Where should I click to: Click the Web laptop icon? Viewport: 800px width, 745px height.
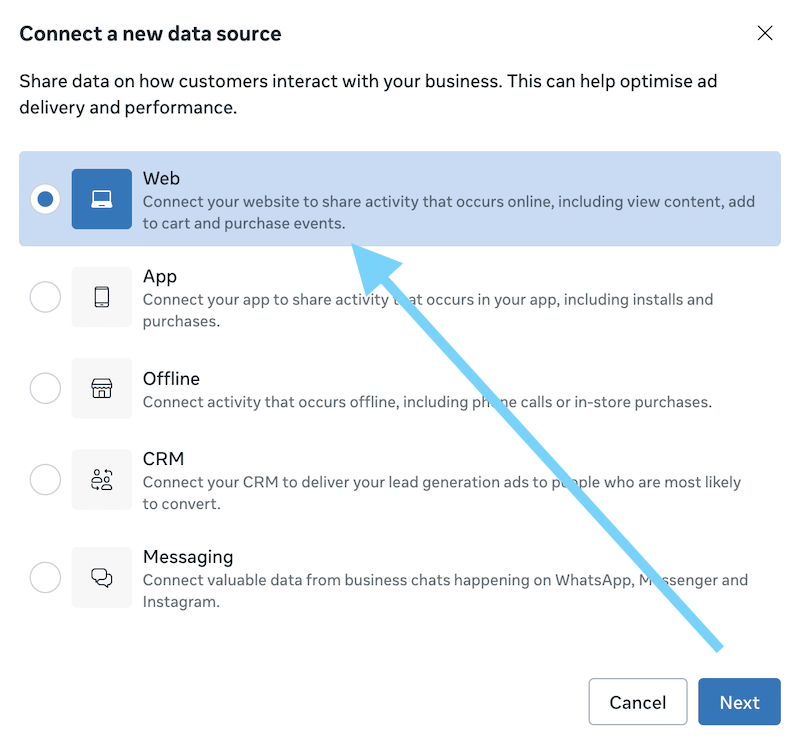tap(102, 199)
